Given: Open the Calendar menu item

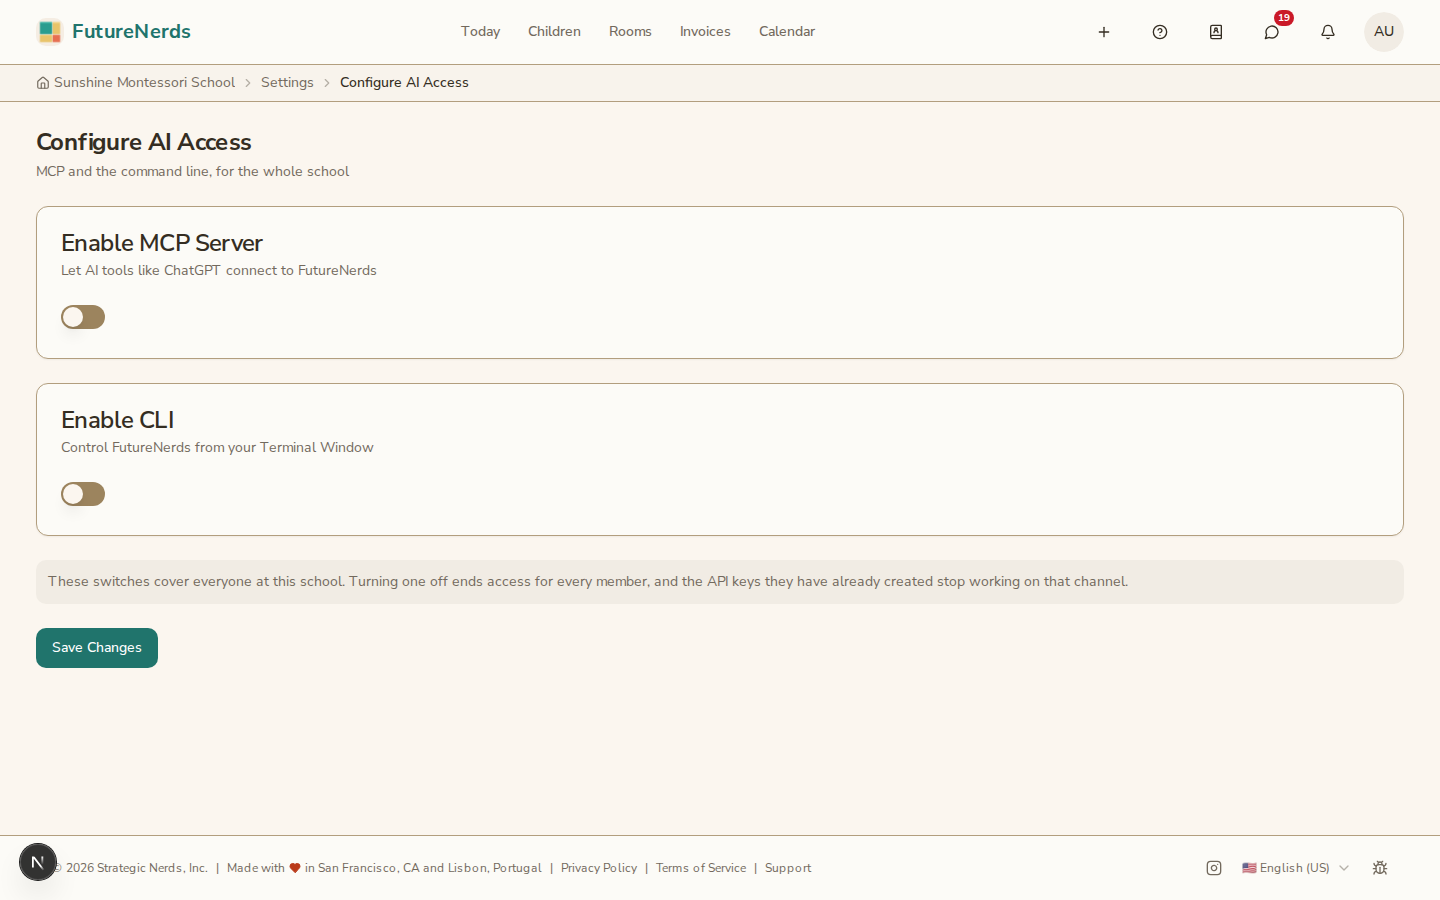Looking at the screenshot, I should [x=787, y=32].
